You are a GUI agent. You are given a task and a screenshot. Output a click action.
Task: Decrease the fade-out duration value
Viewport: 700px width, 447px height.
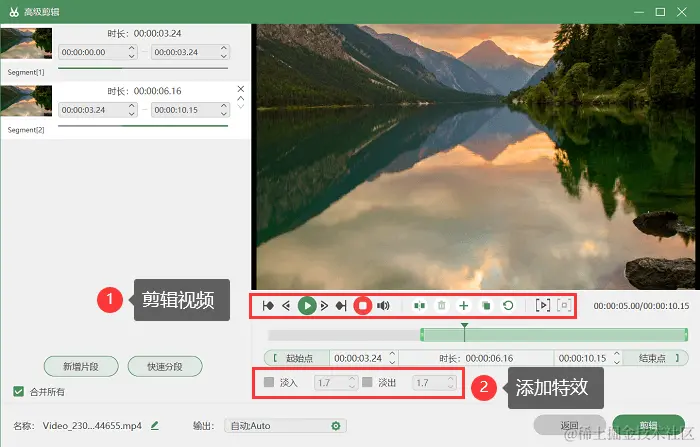[450, 386]
